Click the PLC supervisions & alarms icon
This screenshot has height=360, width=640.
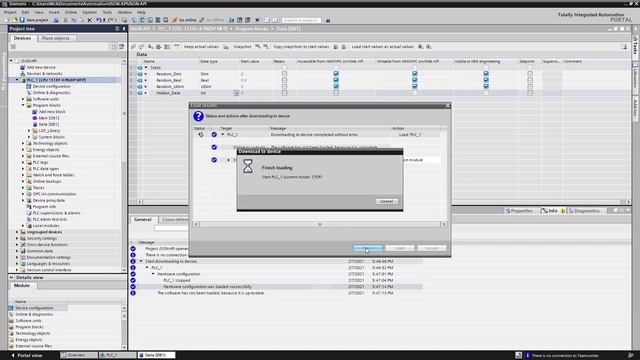29,213
